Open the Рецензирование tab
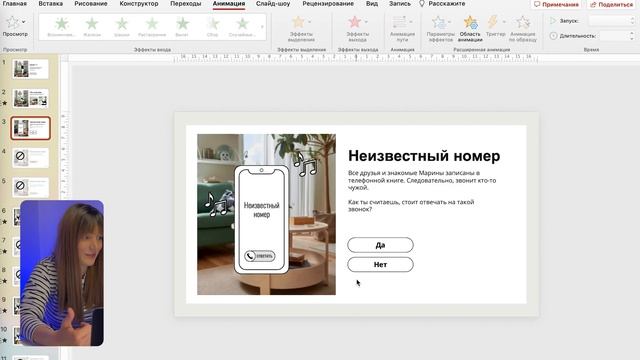The image size is (640, 360). 328,4
